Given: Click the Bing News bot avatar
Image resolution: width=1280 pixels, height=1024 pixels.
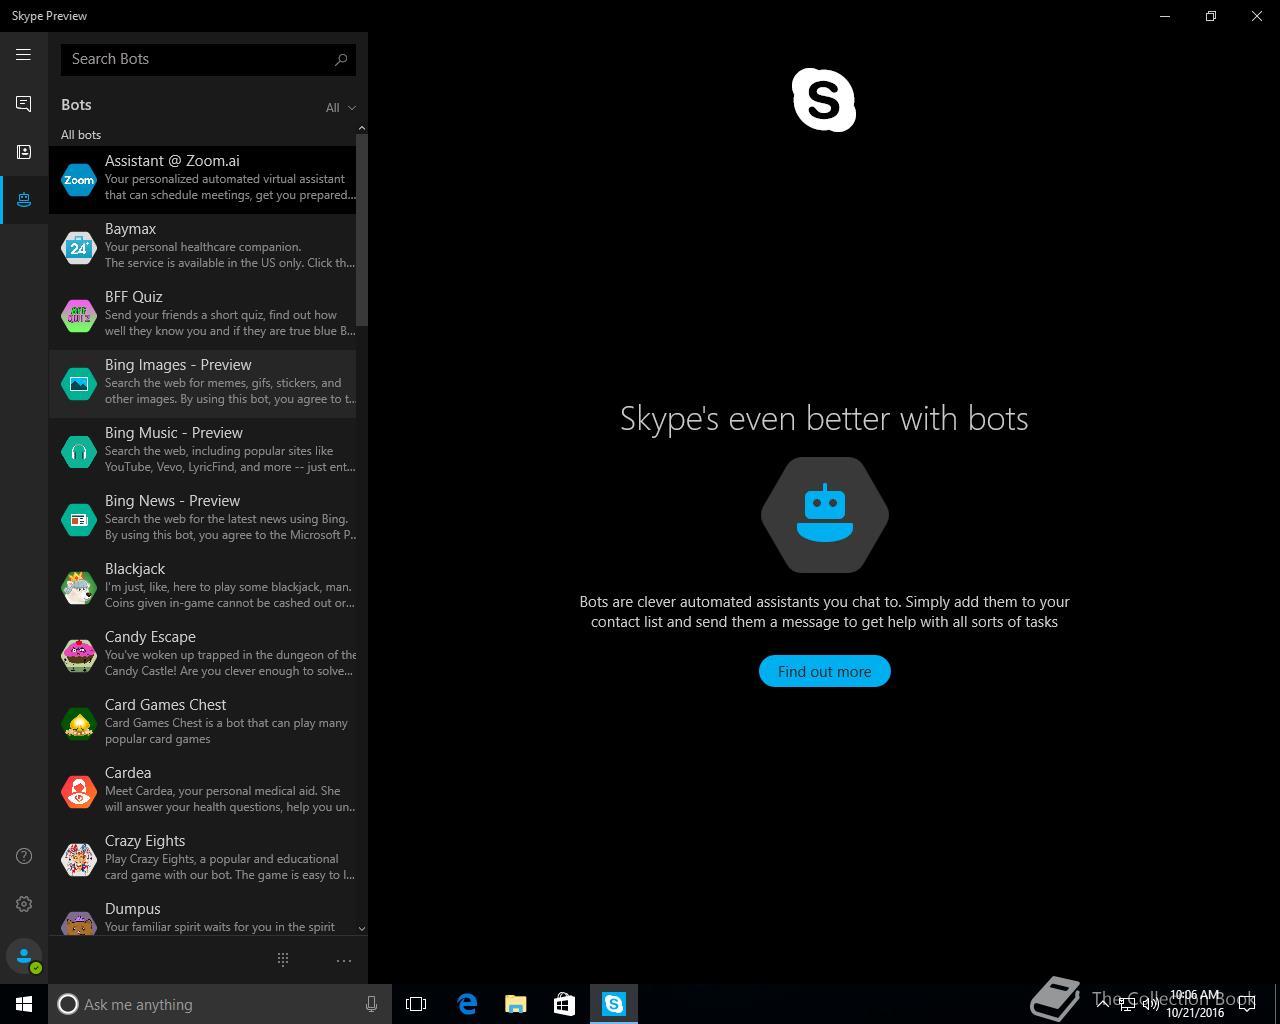Looking at the screenshot, I should click(79, 520).
